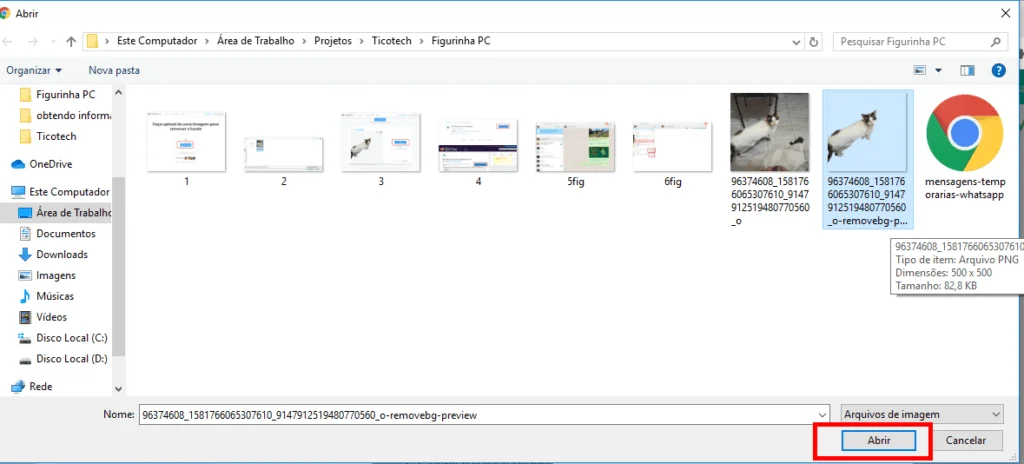Toggle the preview pane

pos(967,70)
